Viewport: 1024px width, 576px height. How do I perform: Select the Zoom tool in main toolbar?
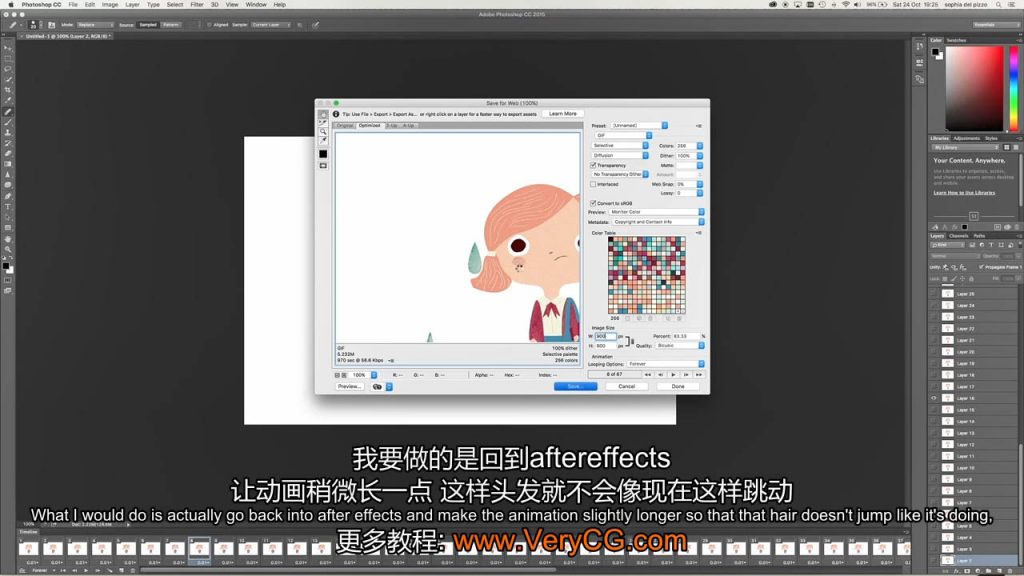(x=8, y=249)
